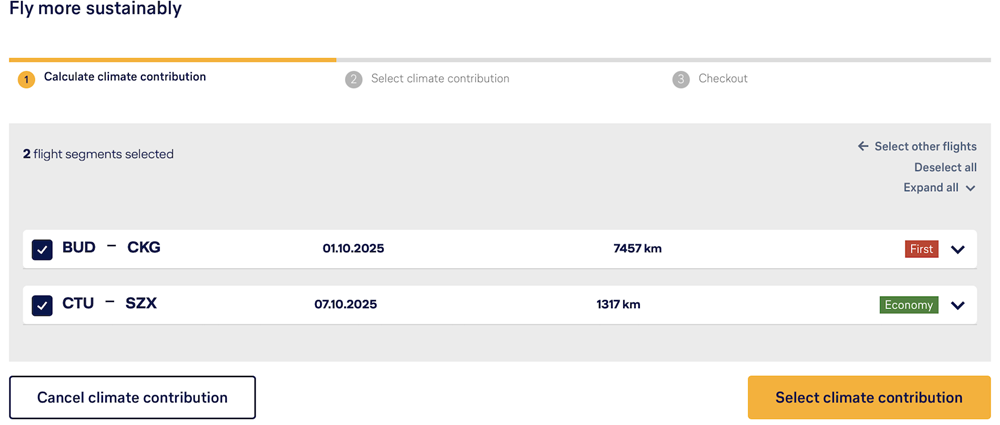Click the Deselect all link
Image resolution: width=1000 pixels, height=425 pixels.
tap(945, 167)
